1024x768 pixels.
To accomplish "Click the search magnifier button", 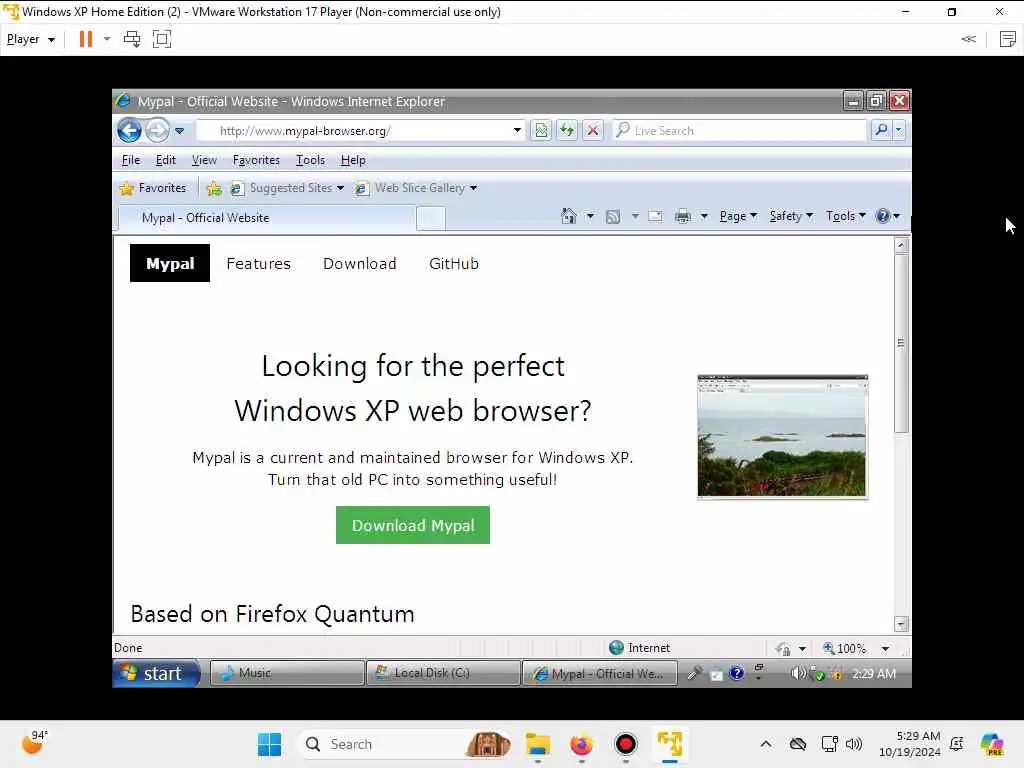I will [x=881, y=131].
